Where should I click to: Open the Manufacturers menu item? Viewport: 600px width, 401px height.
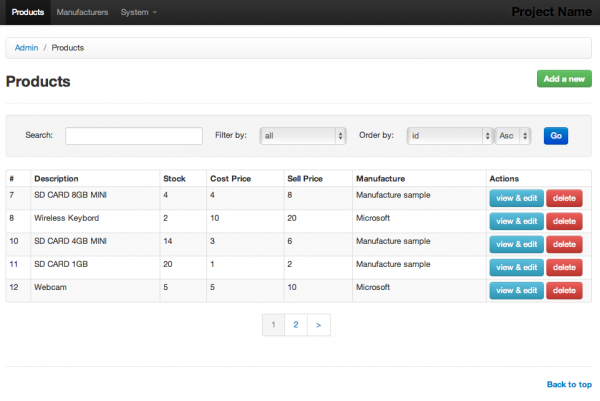(x=82, y=12)
